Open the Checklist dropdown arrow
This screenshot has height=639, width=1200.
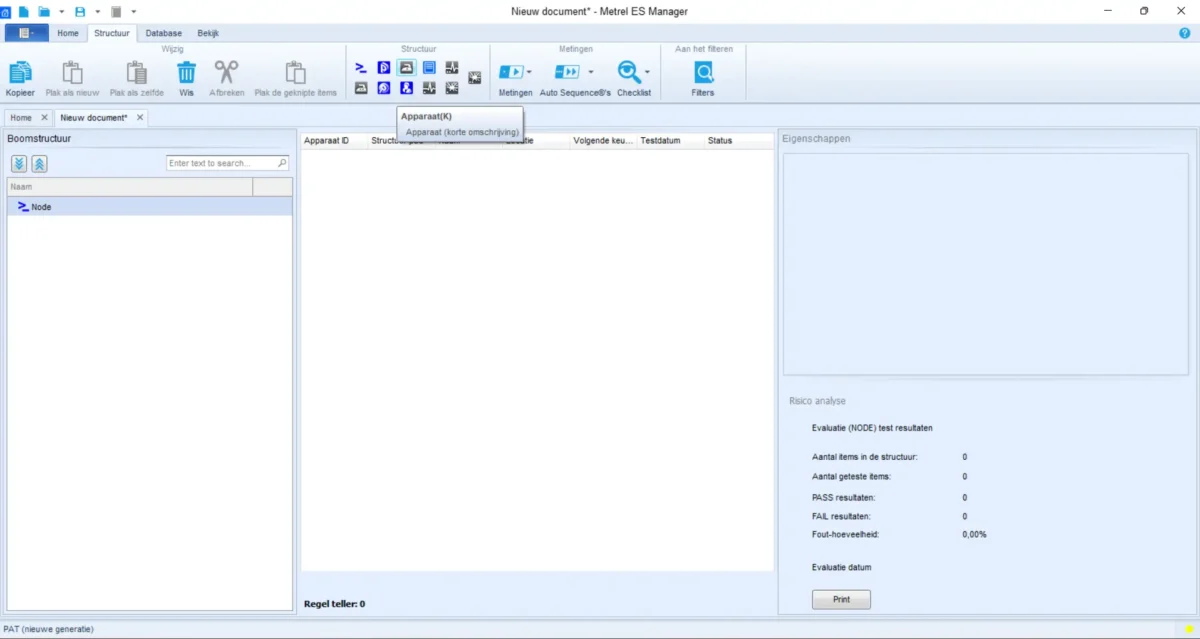(647, 72)
